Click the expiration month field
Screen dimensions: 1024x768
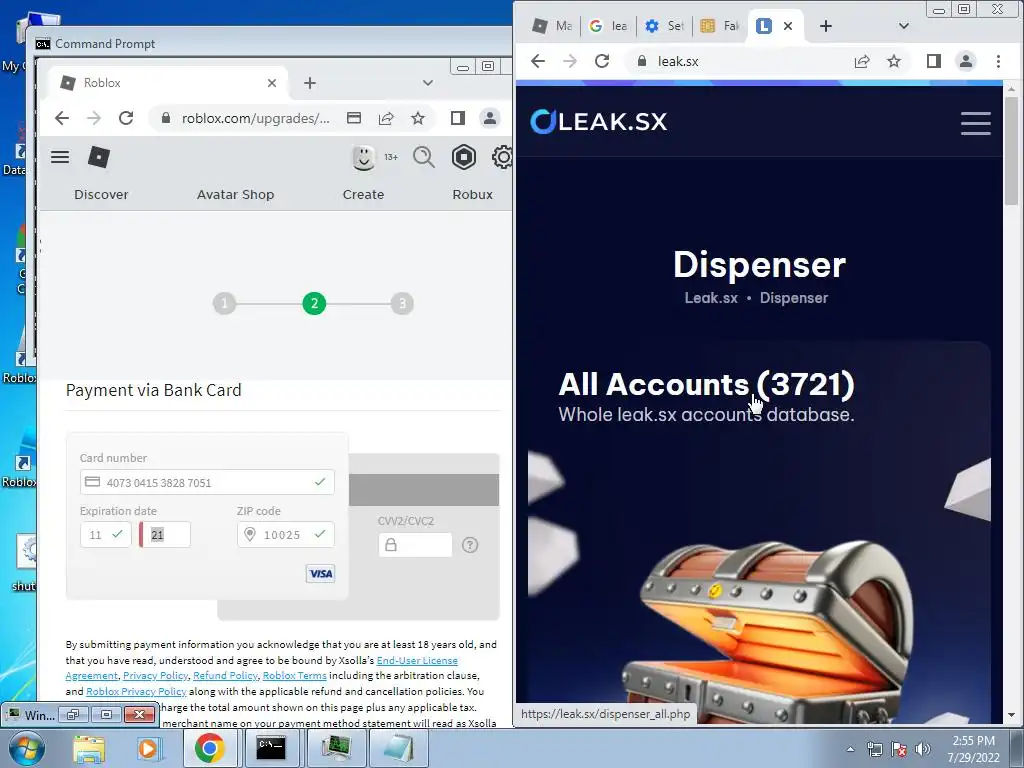point(106,534)
